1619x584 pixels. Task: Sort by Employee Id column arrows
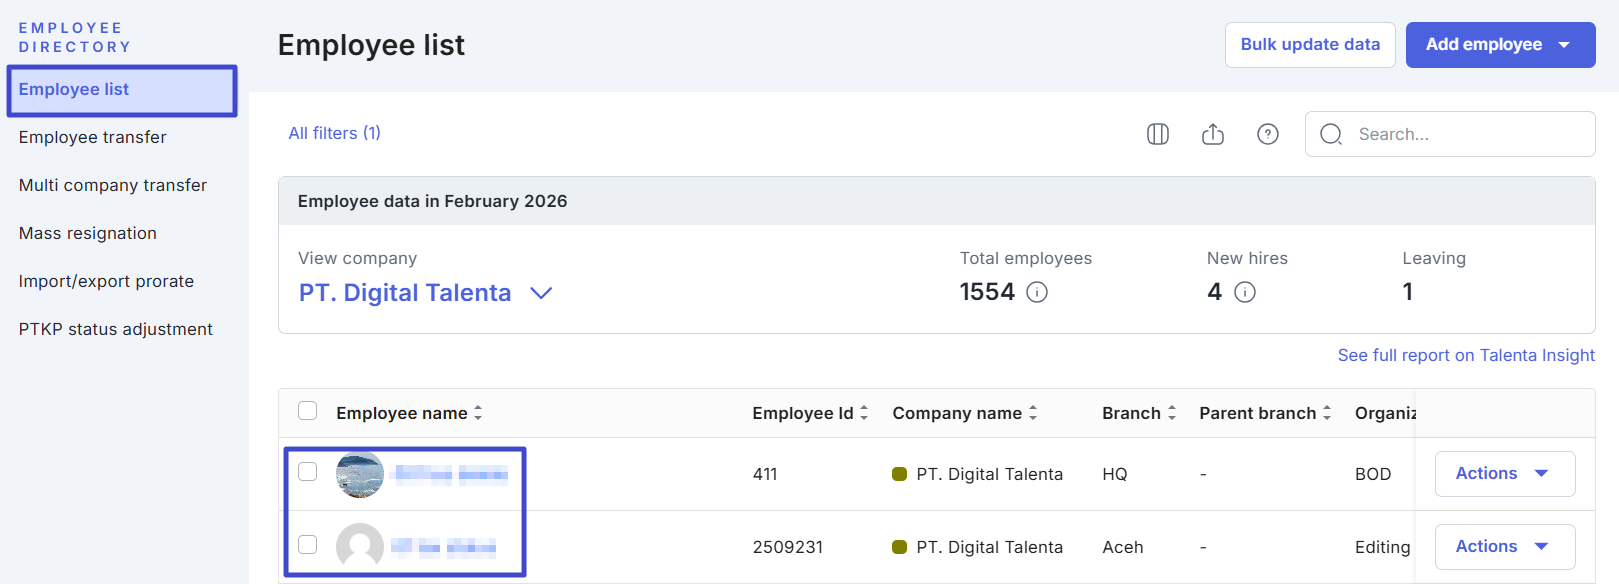tap(864, 413)
